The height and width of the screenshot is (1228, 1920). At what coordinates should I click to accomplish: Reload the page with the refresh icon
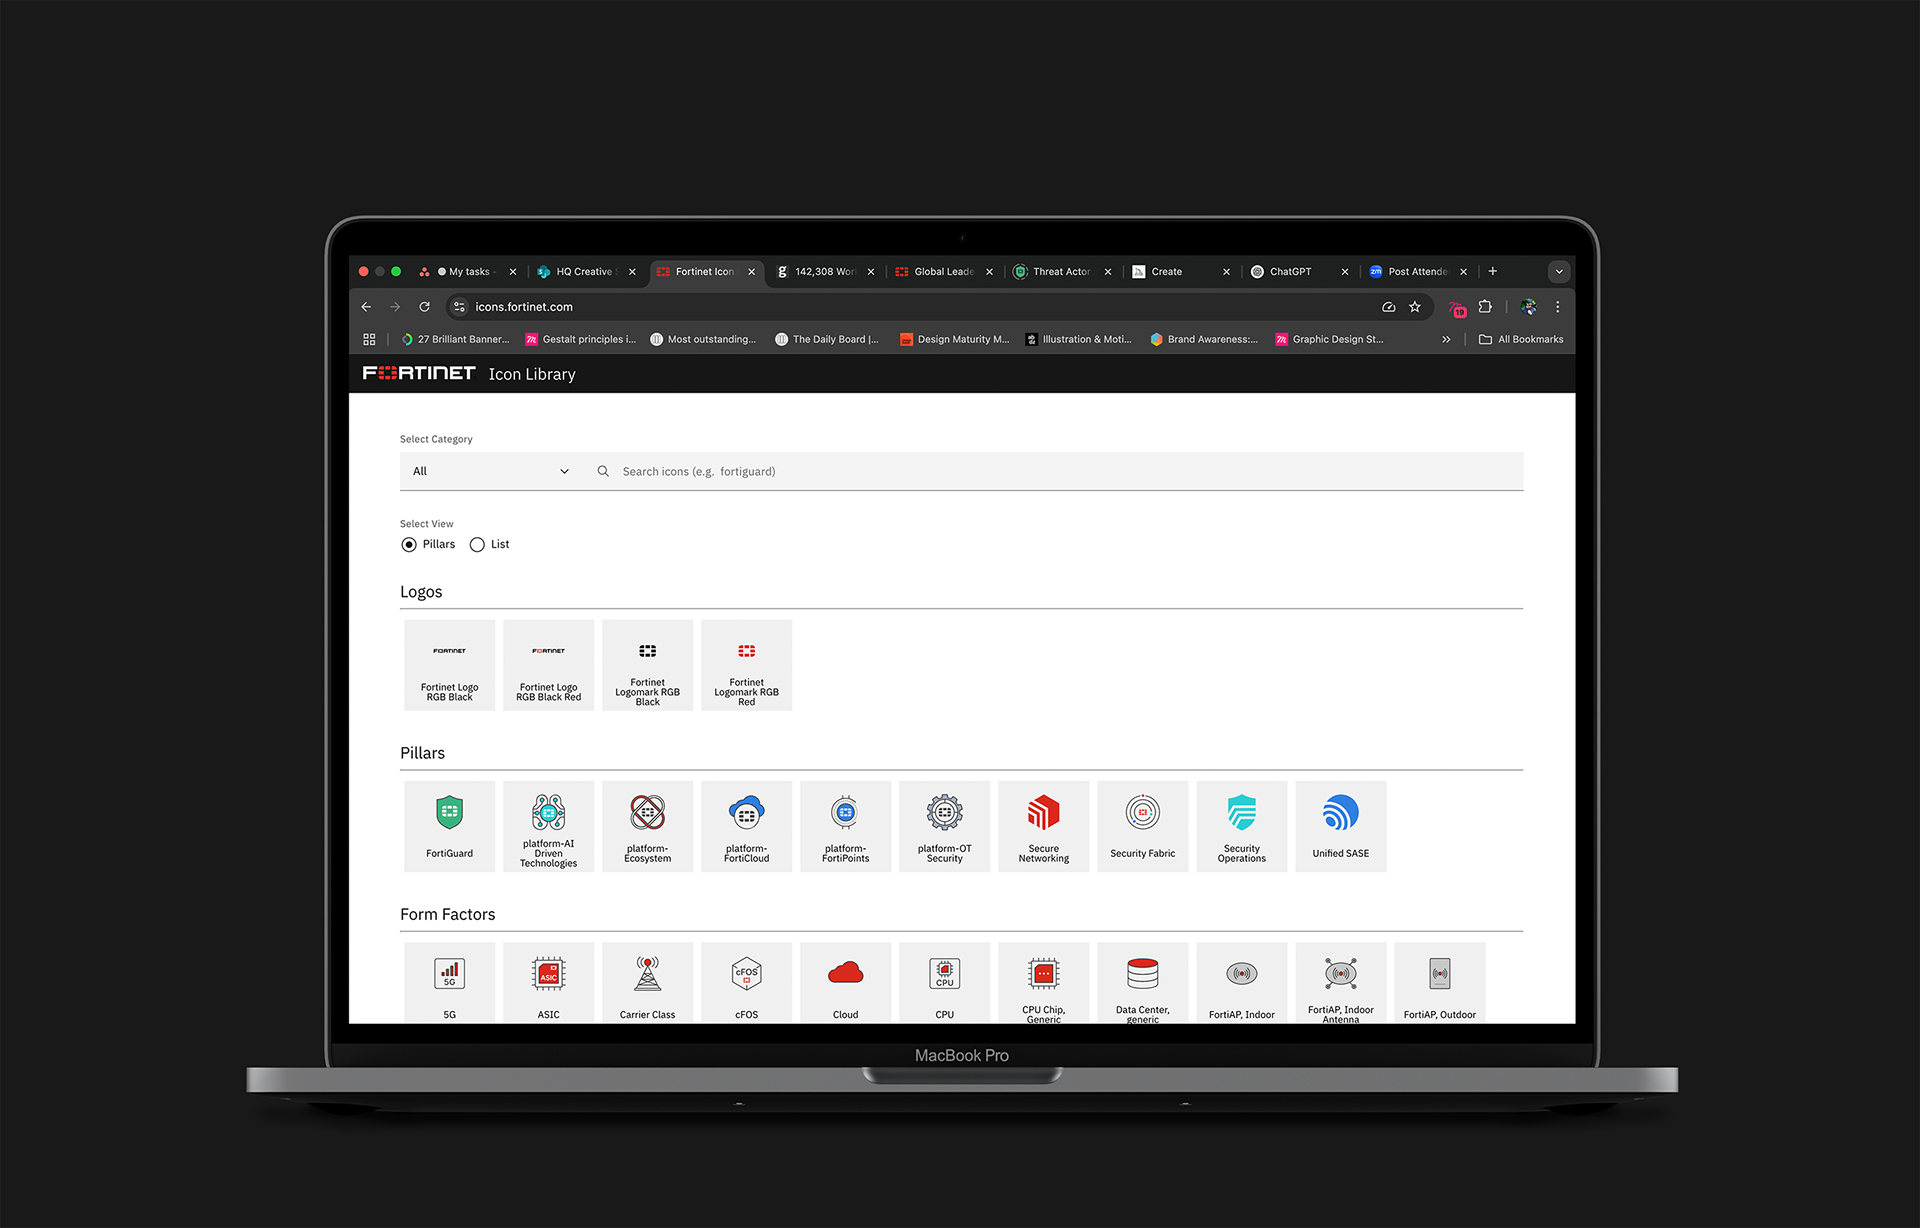[424, 307]
